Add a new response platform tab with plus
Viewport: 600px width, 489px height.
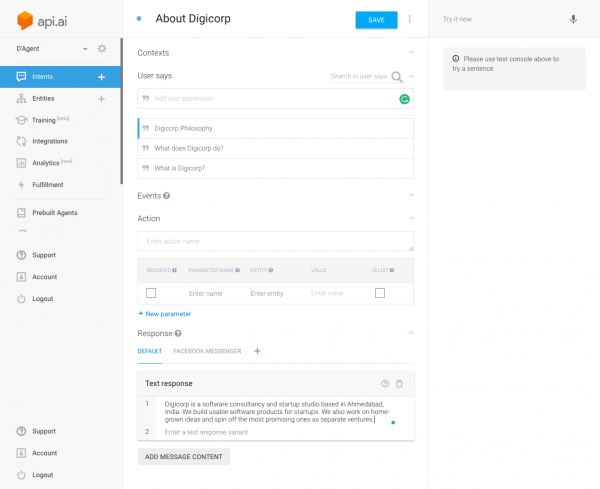click(x=258, y=351)
